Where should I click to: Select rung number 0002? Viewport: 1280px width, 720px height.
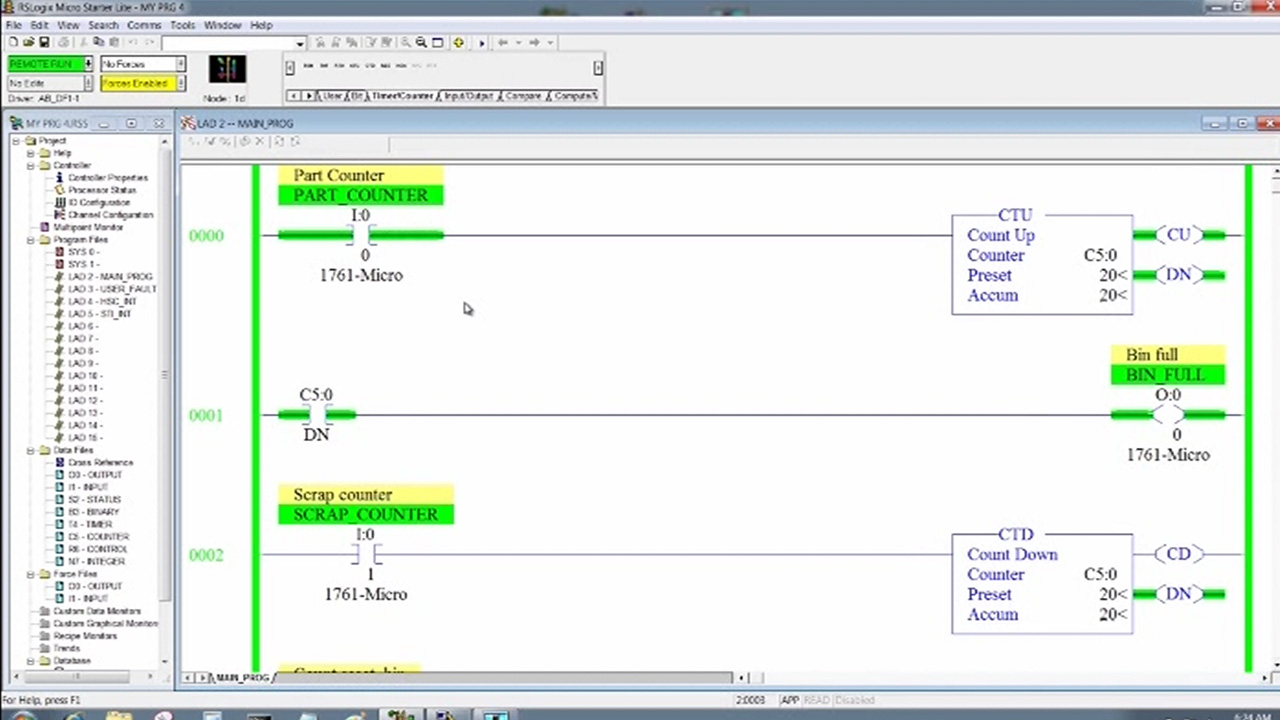coord(206,555)
